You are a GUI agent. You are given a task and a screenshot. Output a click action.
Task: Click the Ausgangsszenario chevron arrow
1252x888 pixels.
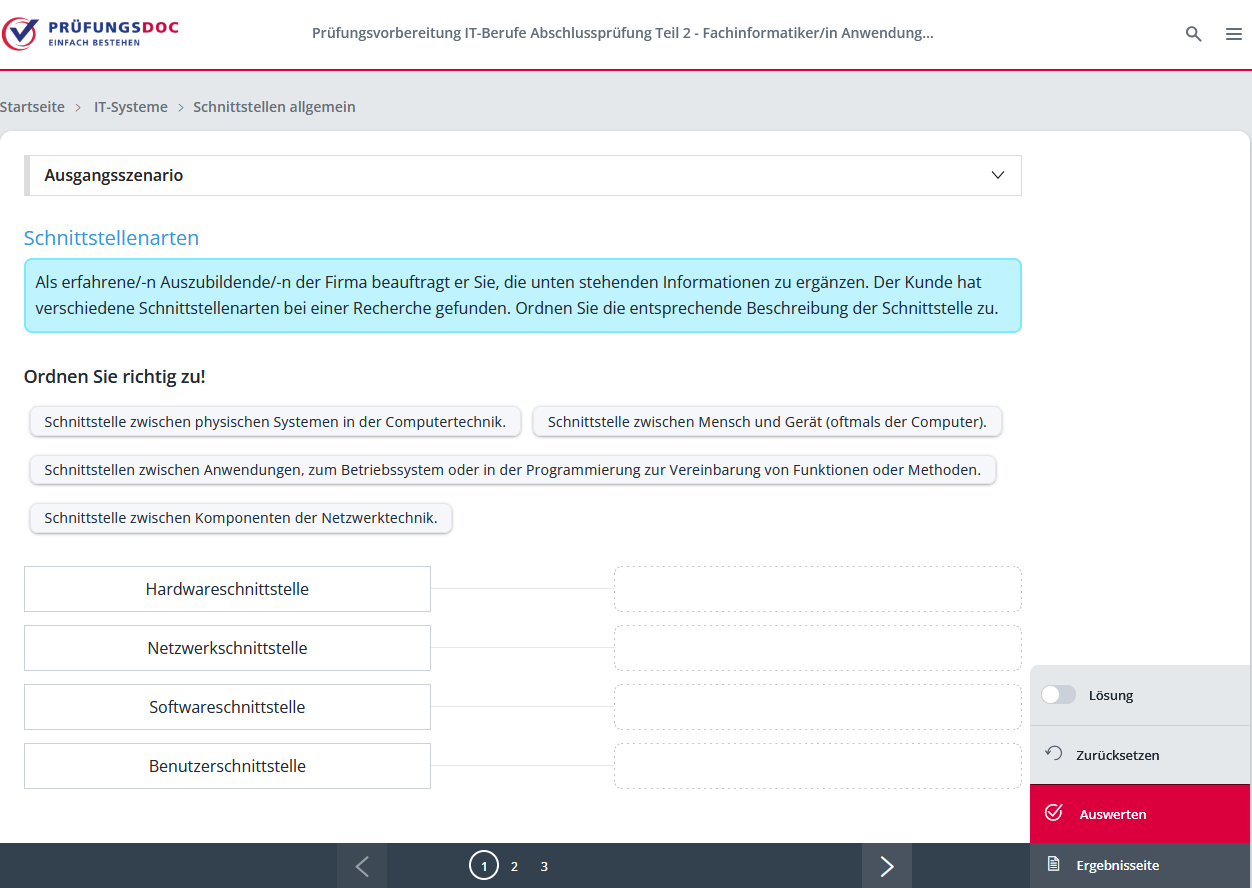[997, 175]
